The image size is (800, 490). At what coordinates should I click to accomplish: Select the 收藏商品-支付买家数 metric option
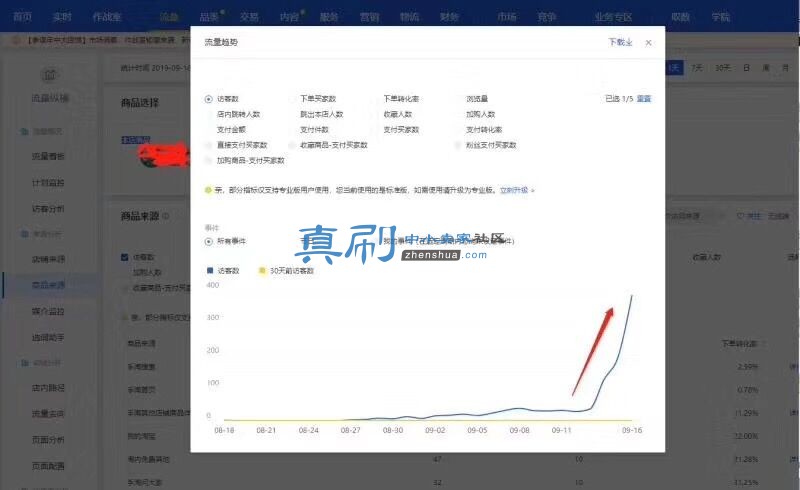(x=334, y=145)
